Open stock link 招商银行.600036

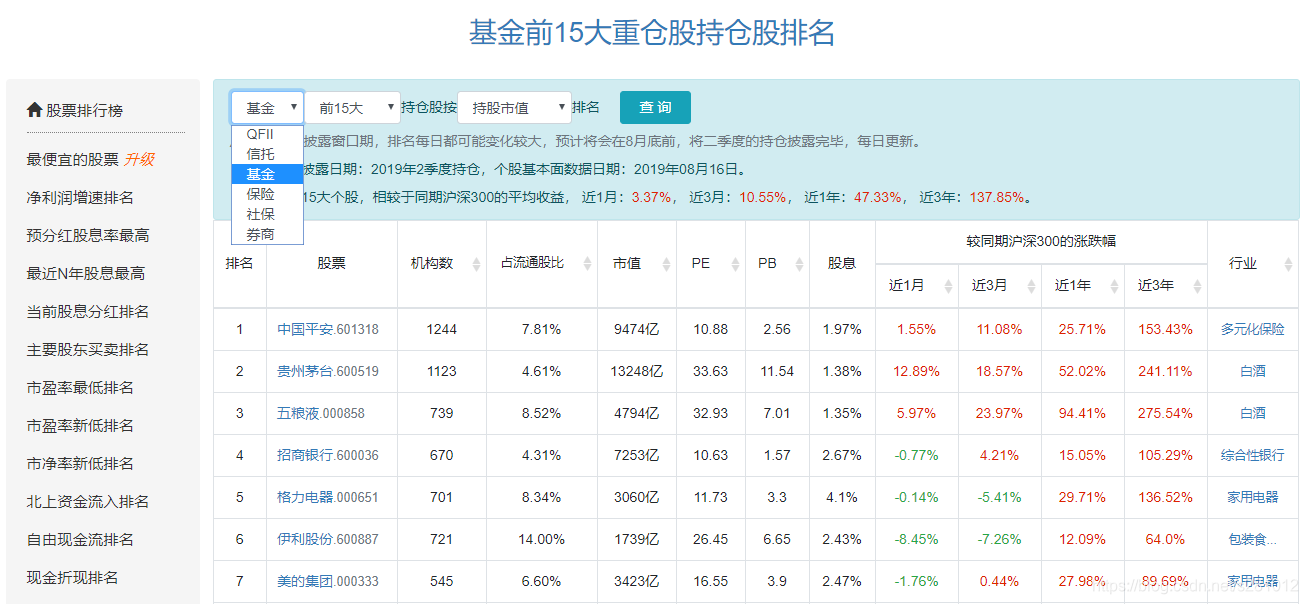pos(328,455)
